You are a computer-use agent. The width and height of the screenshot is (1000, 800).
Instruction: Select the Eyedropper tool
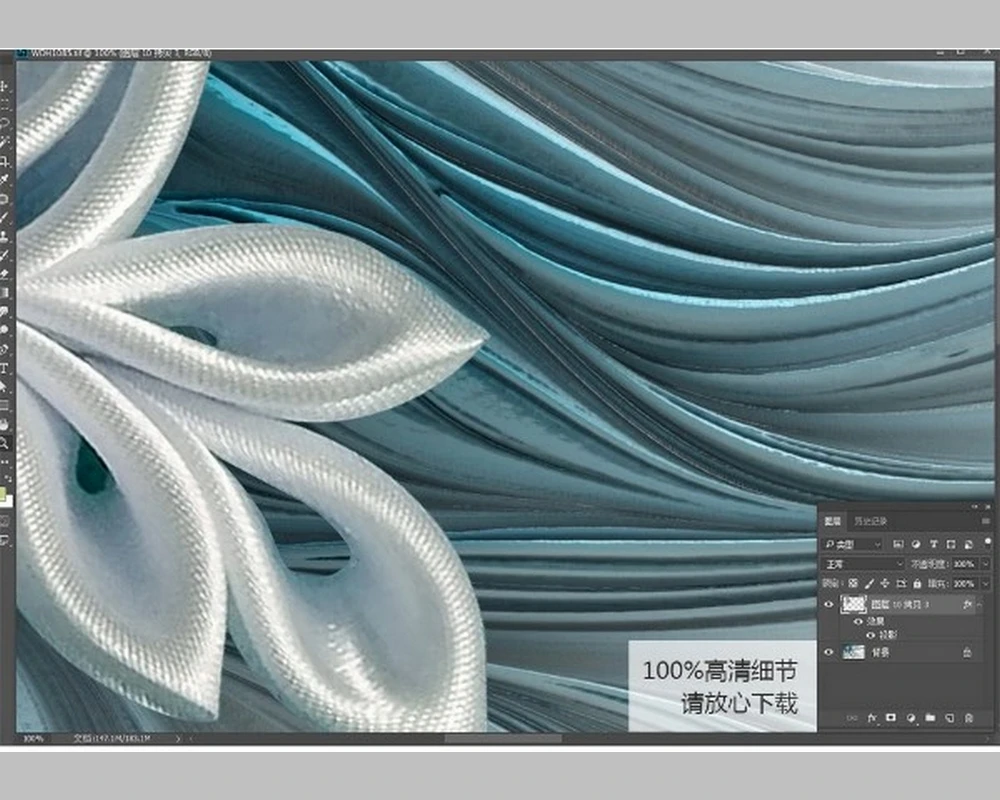pos(5,179)
